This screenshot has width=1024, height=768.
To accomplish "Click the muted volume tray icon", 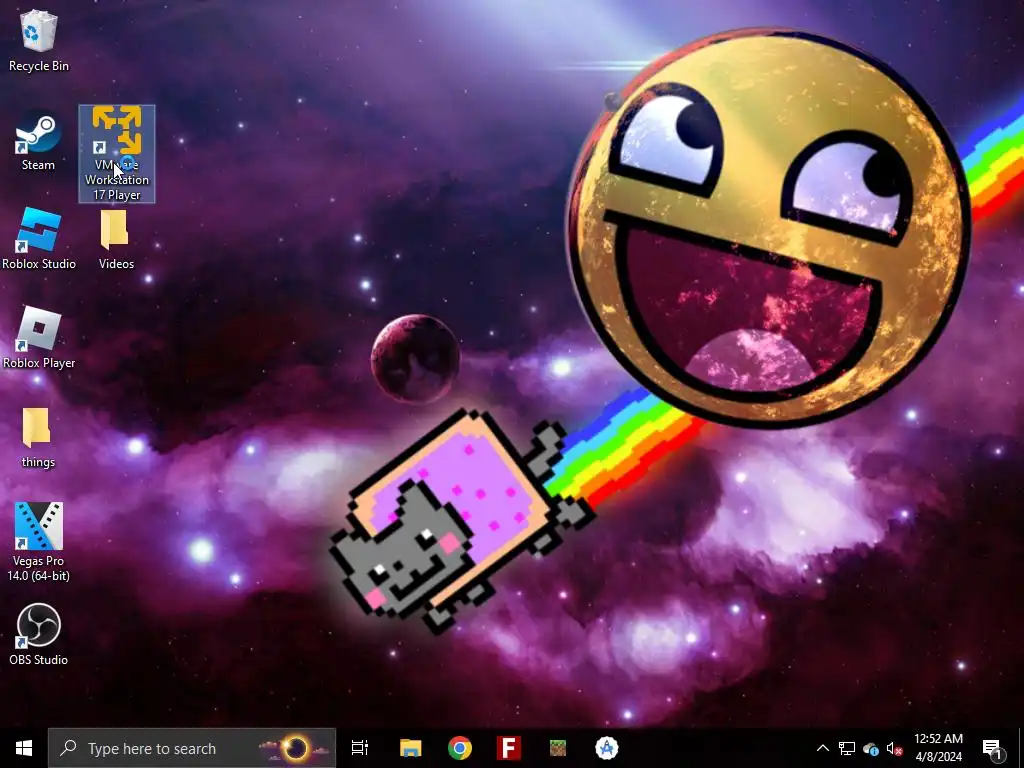I will (x=894, y=748).
